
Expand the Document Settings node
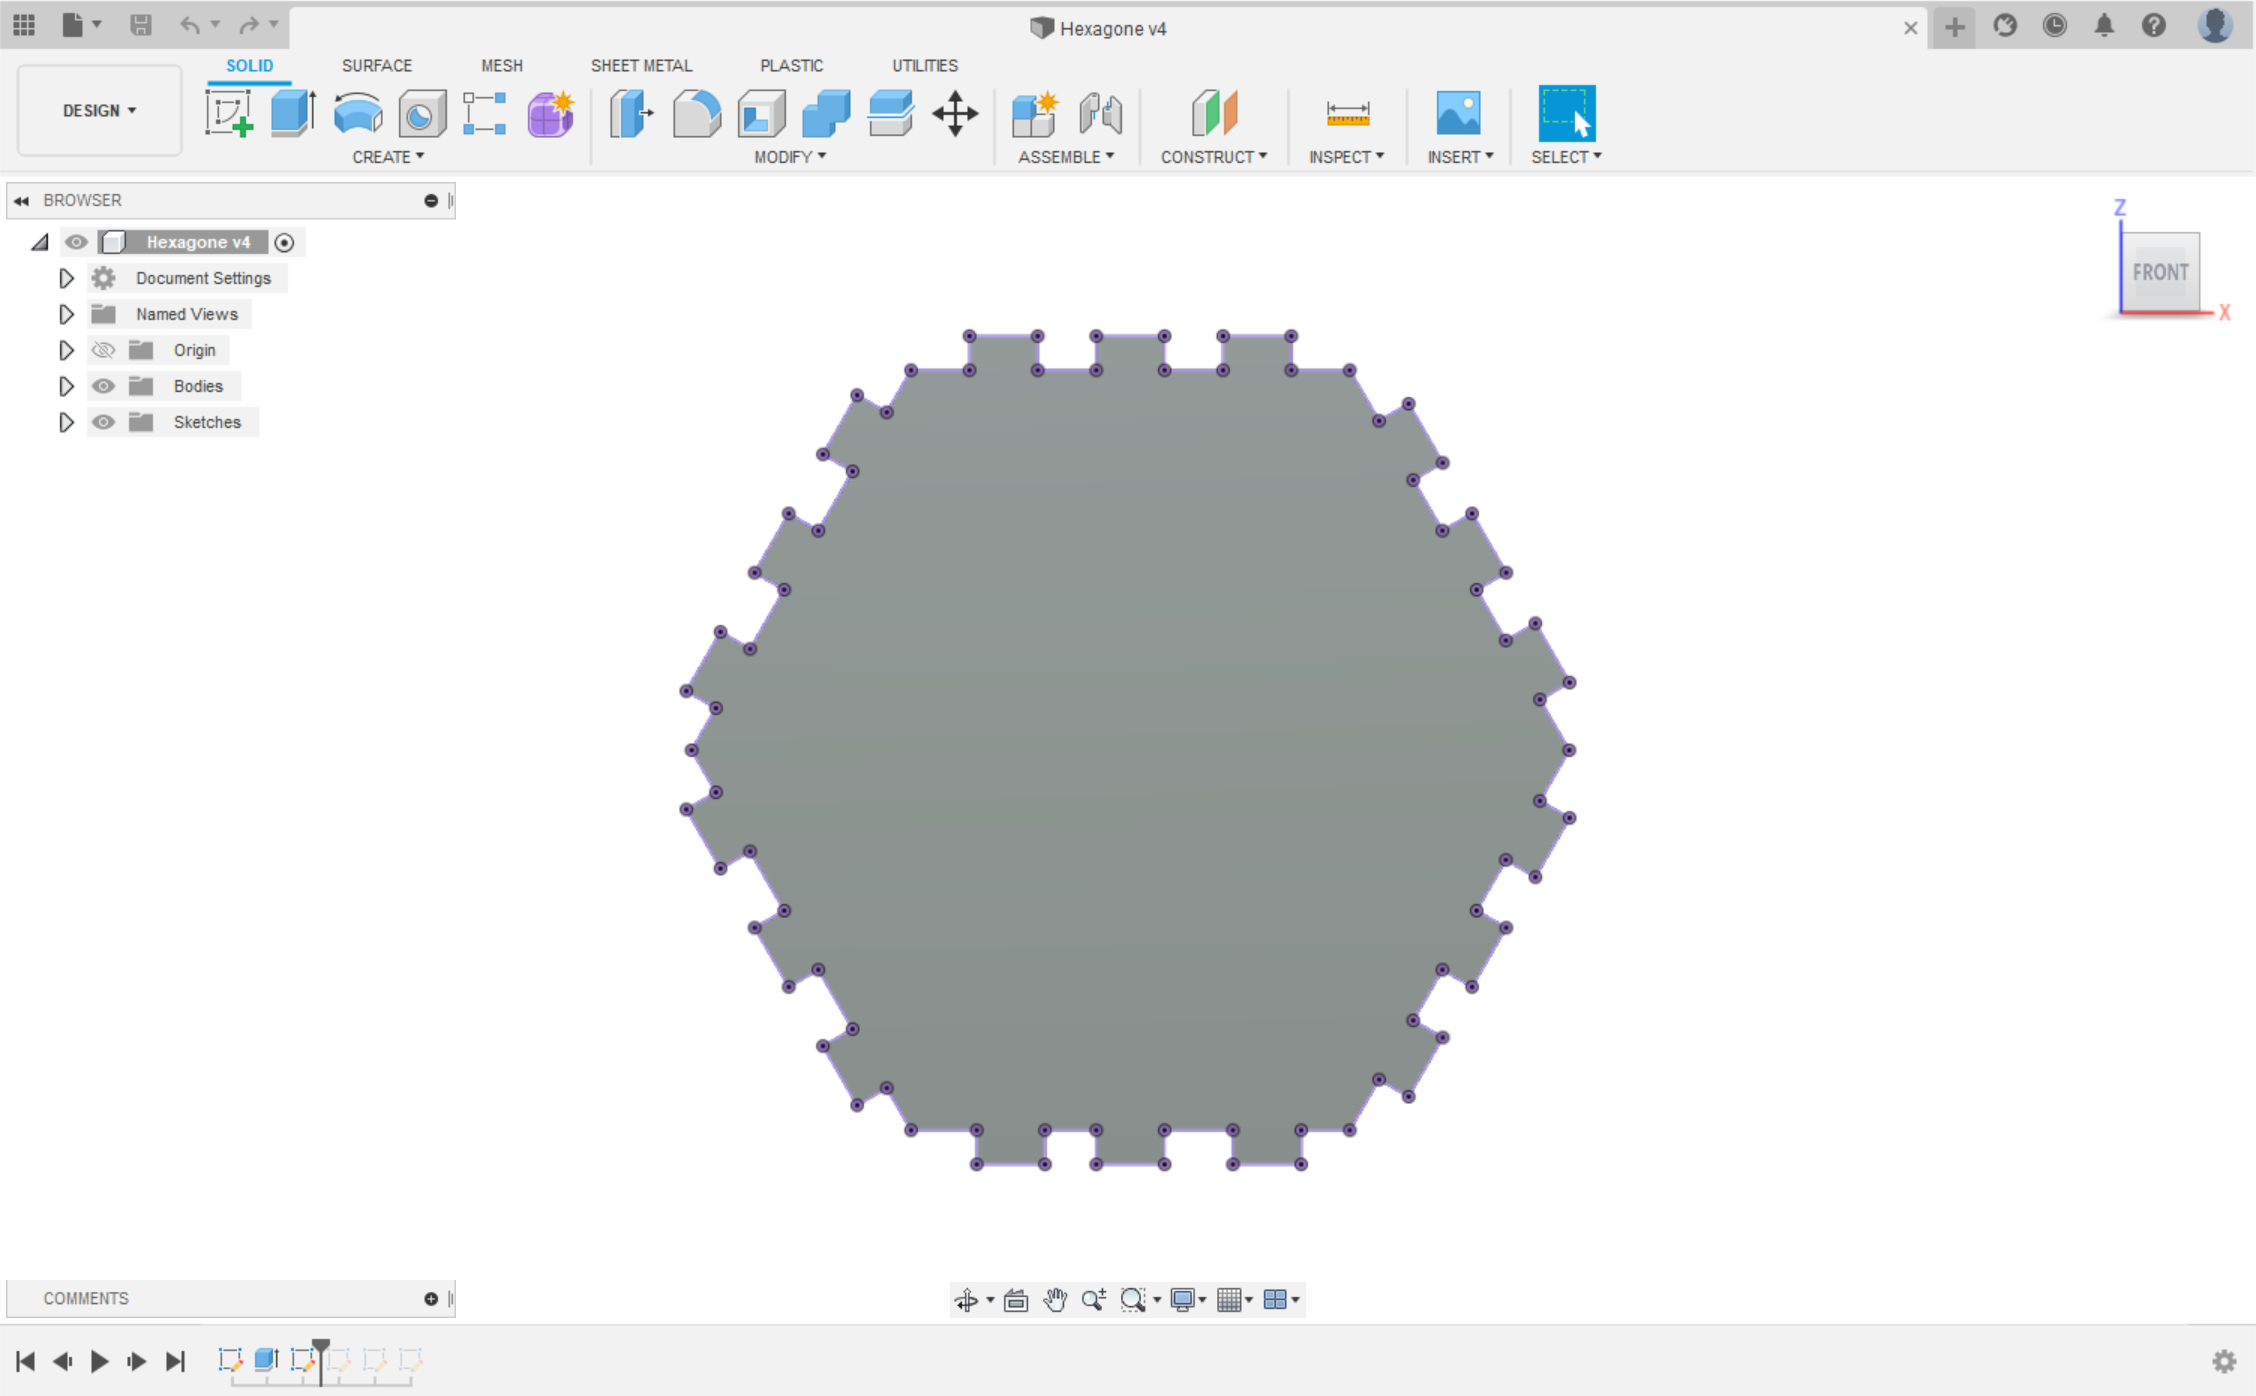pyautogui.click(x=66, y=278)
